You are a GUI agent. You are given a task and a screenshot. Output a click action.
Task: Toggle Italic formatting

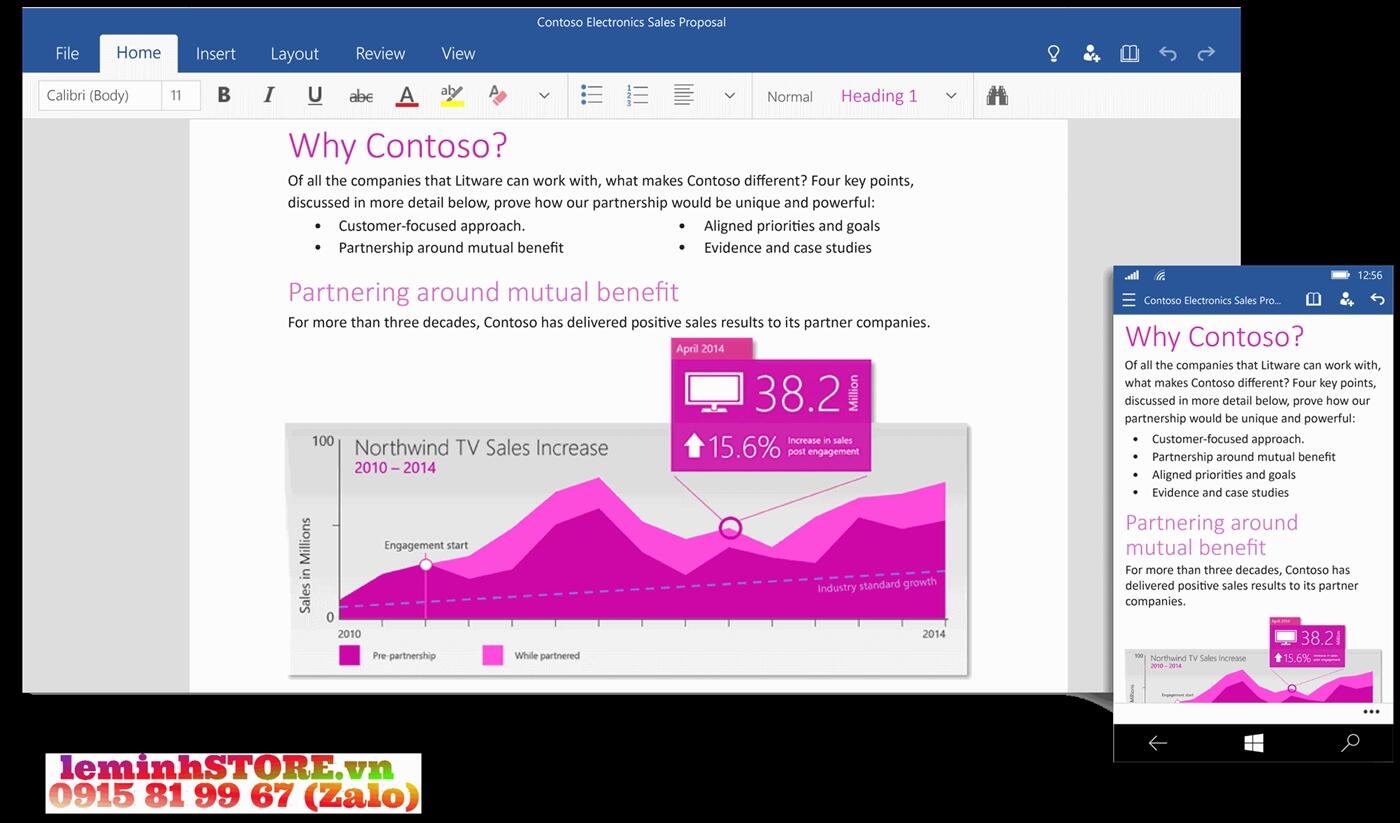coord(268,95)
